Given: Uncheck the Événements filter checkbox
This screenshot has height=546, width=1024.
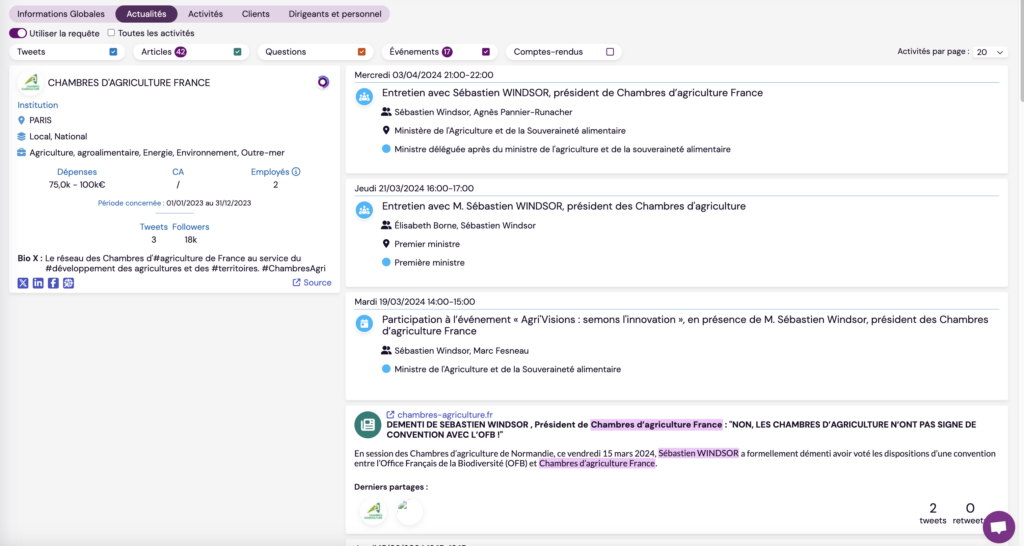Looking at the screenshot, I should [x=486, y=52].
